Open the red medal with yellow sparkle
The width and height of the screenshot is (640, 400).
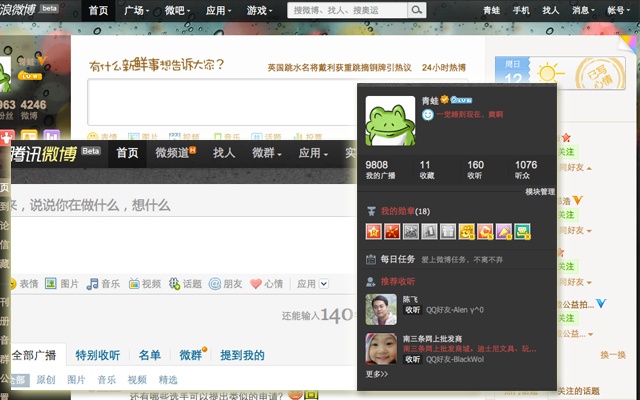392,231
